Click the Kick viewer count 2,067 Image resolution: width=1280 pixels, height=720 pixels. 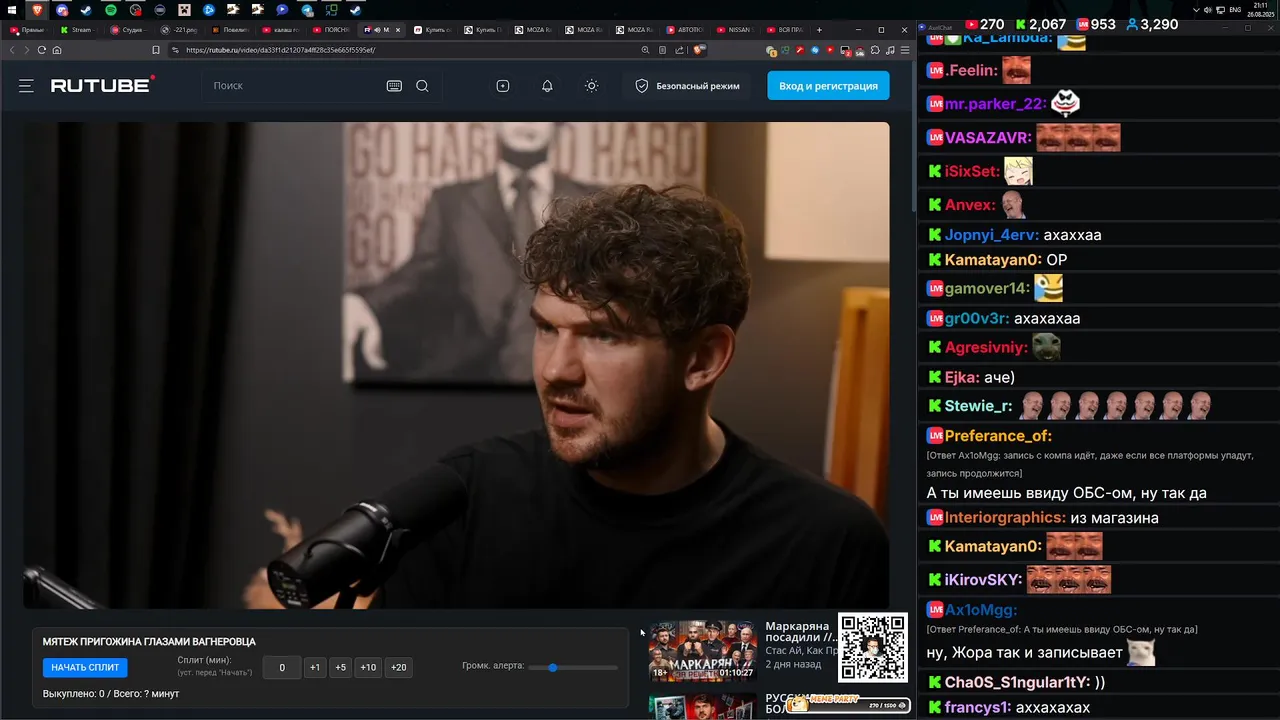[1040, 24]
